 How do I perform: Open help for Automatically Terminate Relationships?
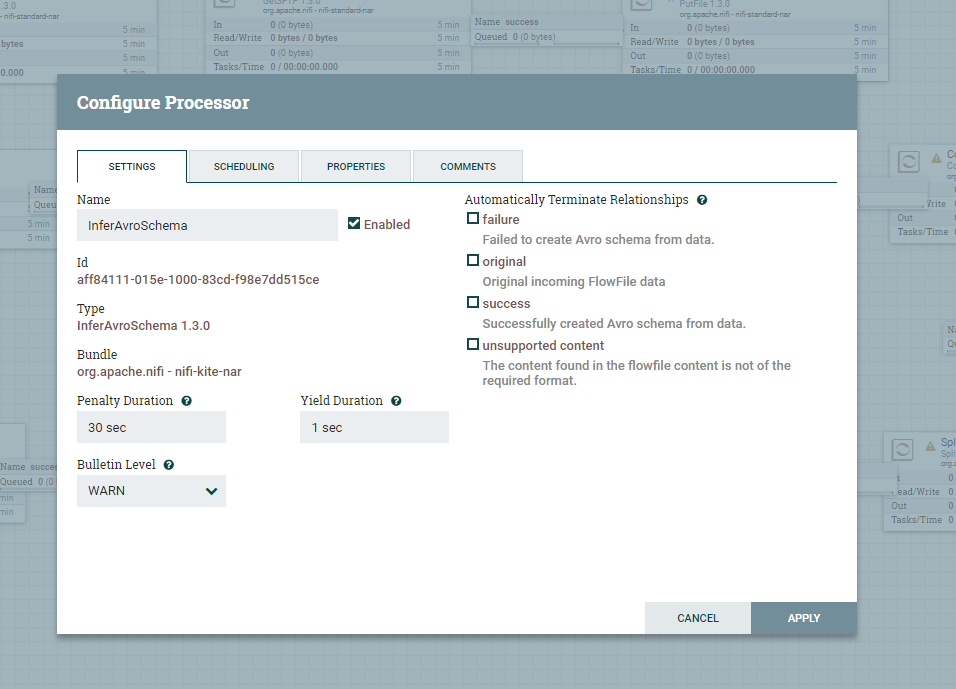click(x=702, y=200)
